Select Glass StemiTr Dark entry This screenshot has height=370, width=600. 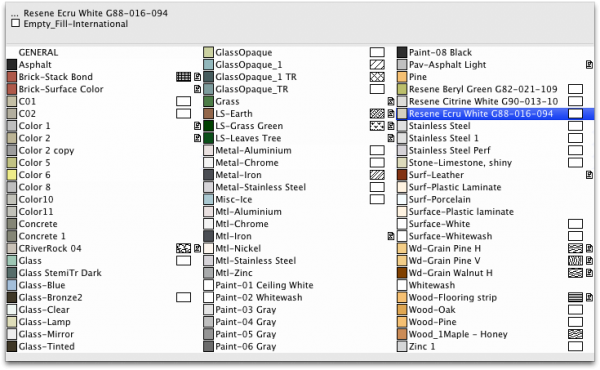(60, 273)
